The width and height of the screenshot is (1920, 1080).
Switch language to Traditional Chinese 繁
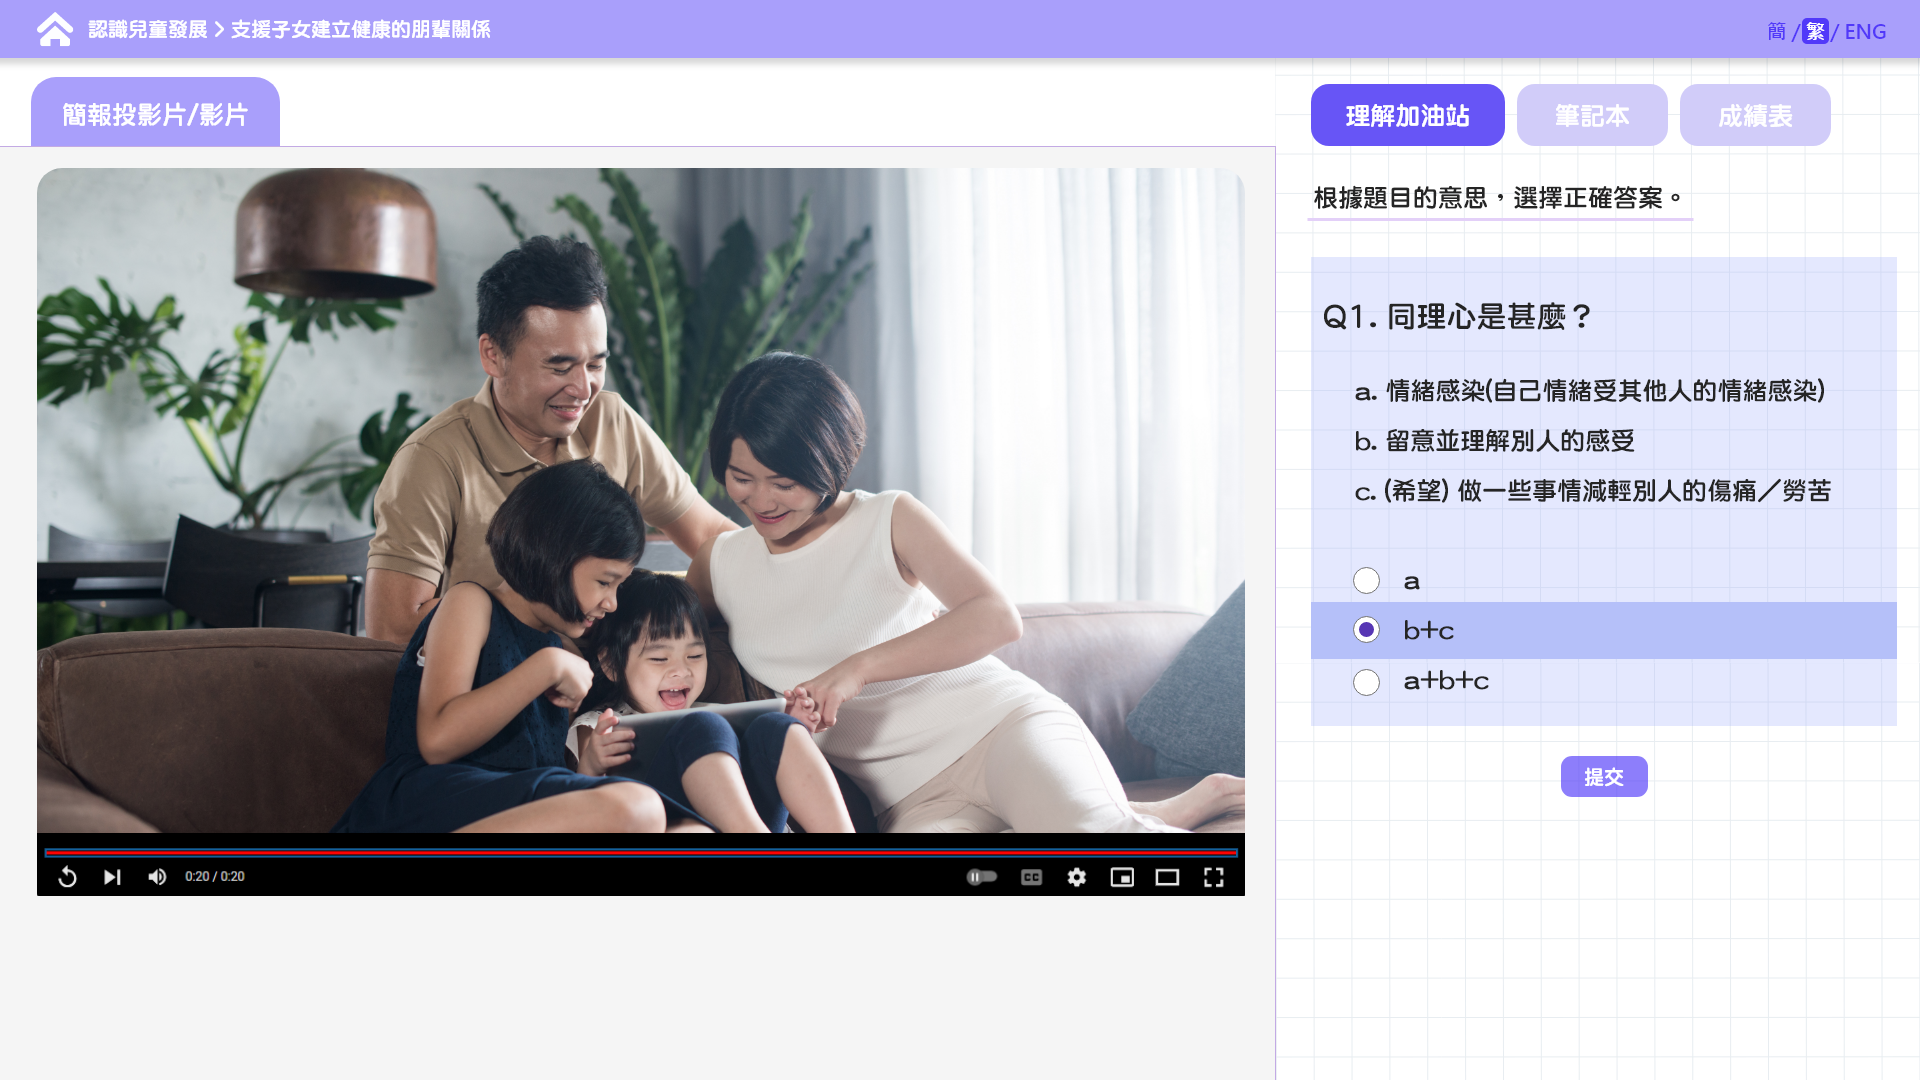click(1816, 31)
